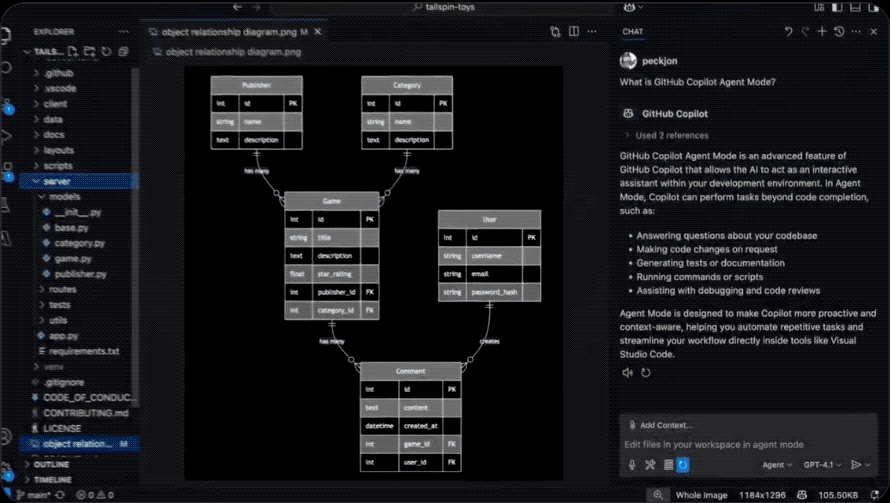
Task: Retry the Copilot response
Action: 645,373
